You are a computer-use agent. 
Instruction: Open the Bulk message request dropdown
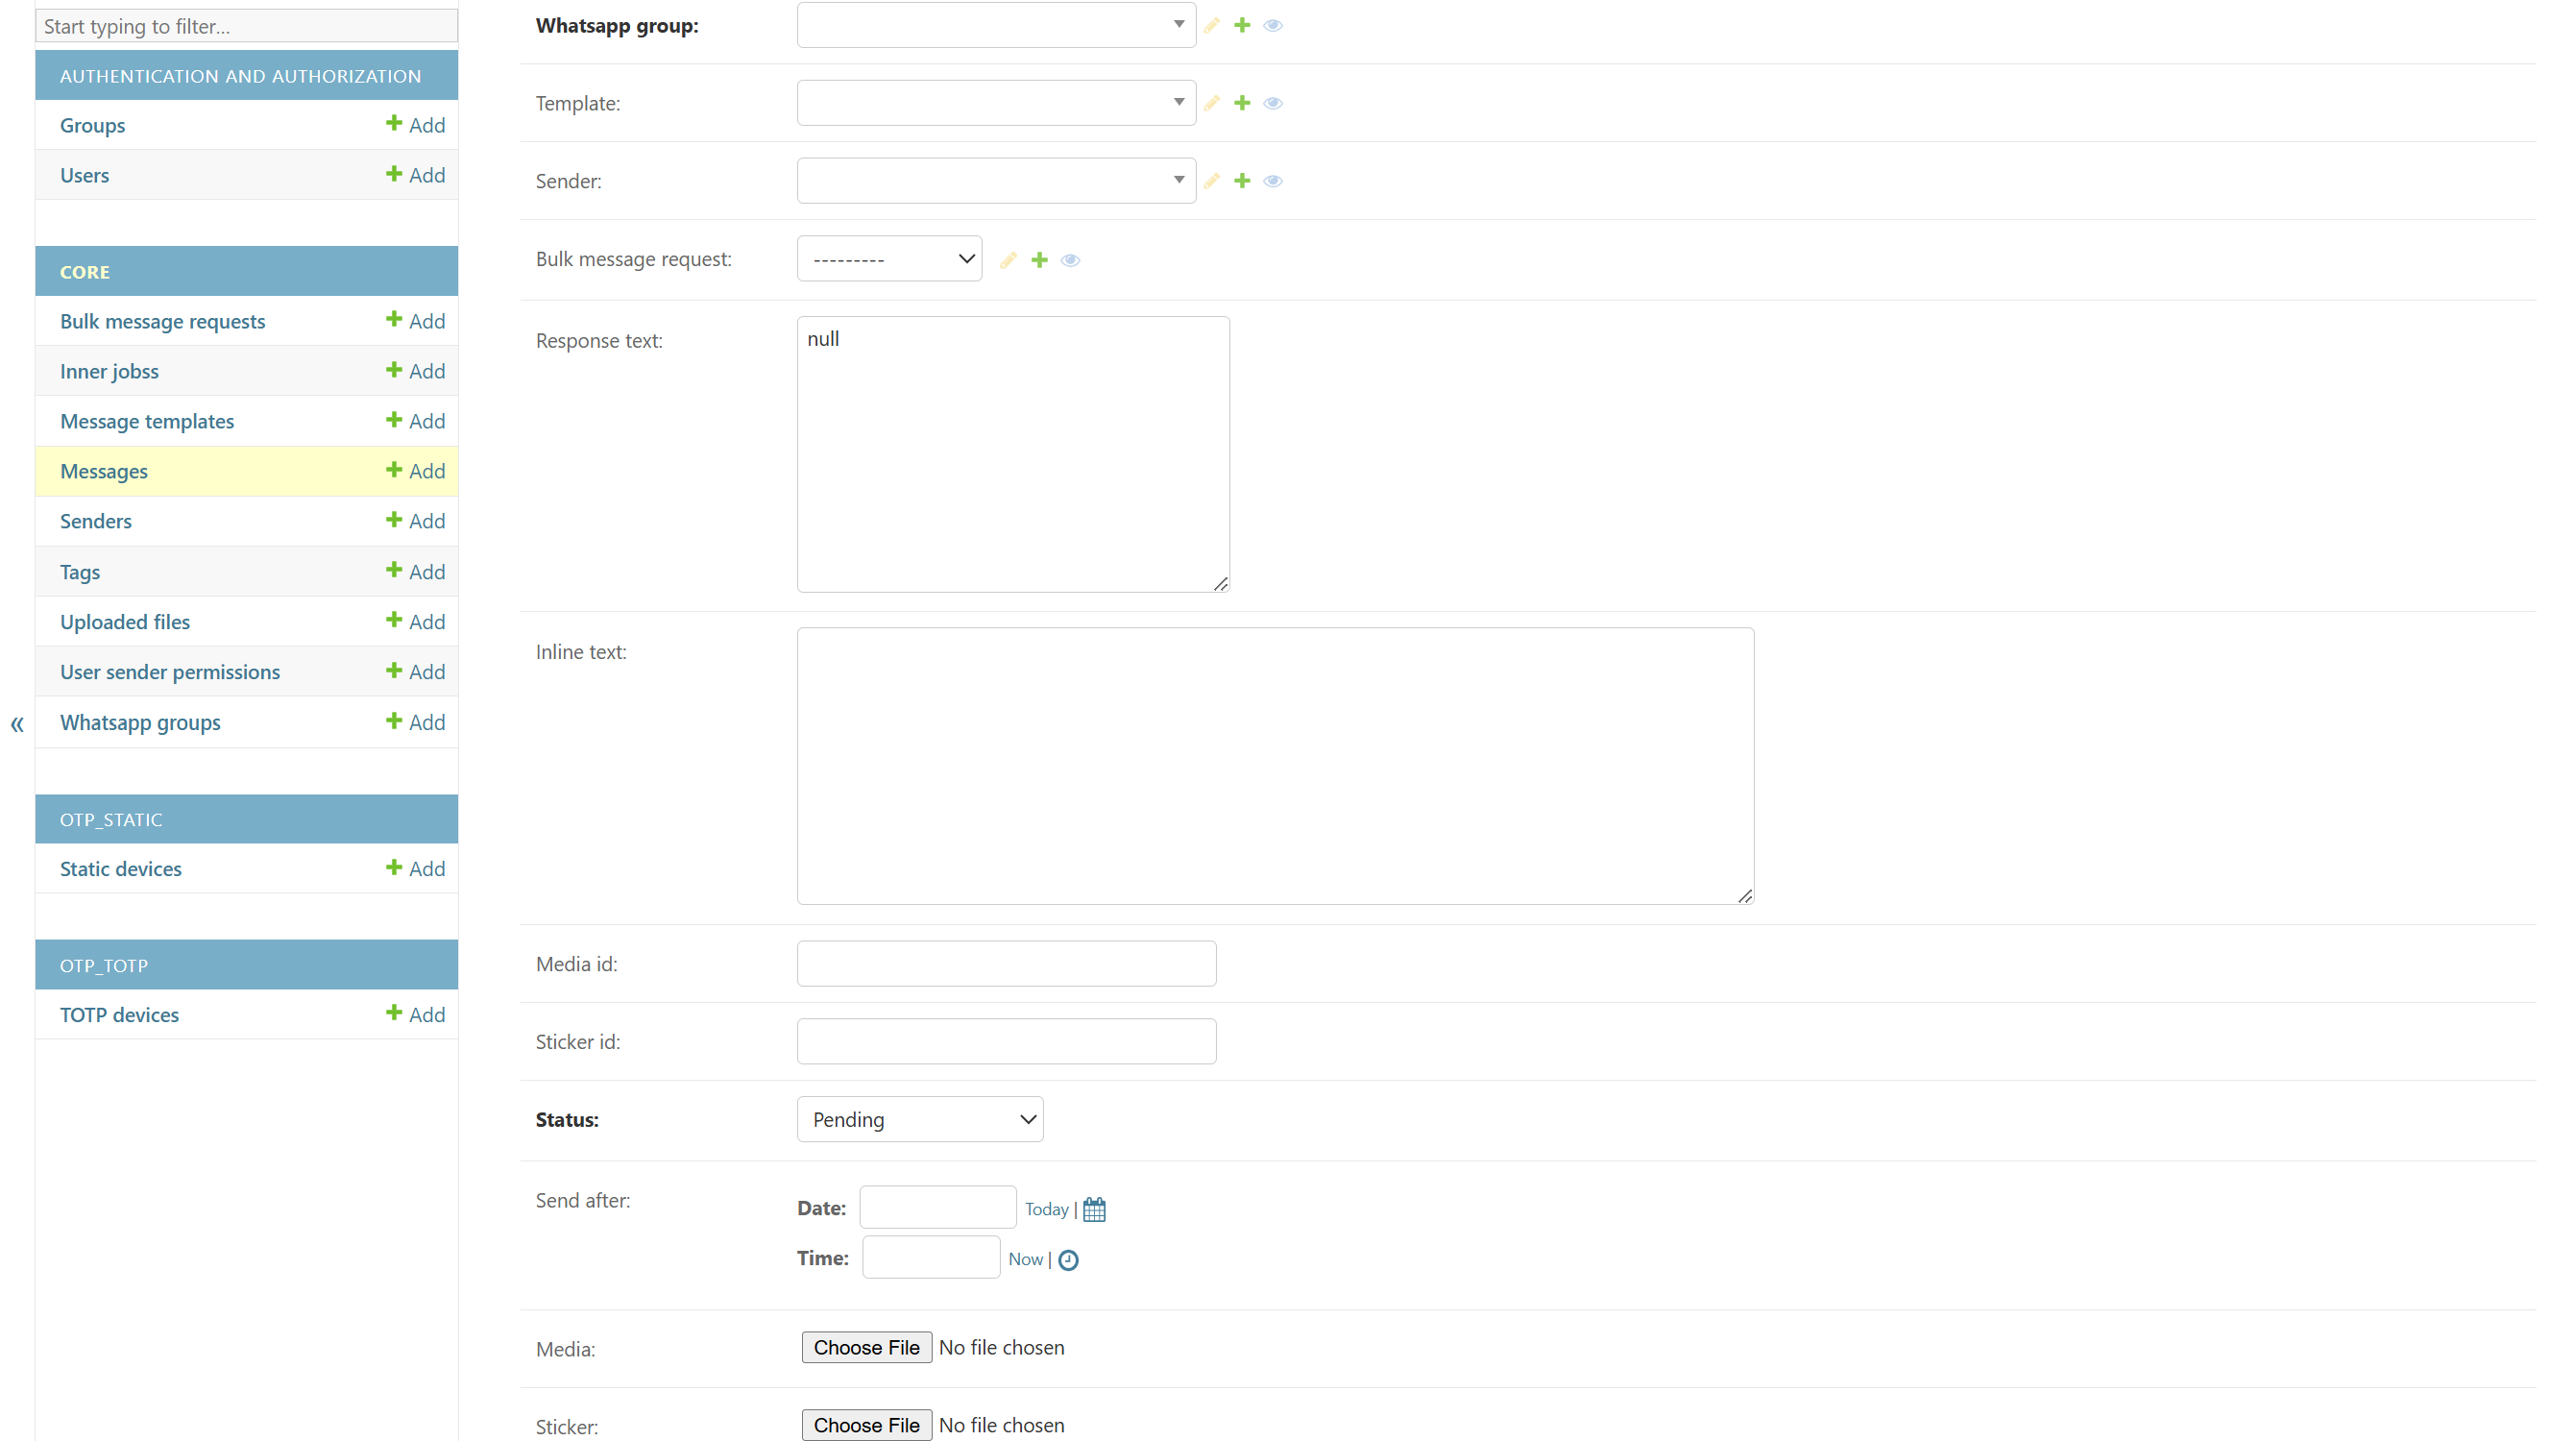coord(889,259)
